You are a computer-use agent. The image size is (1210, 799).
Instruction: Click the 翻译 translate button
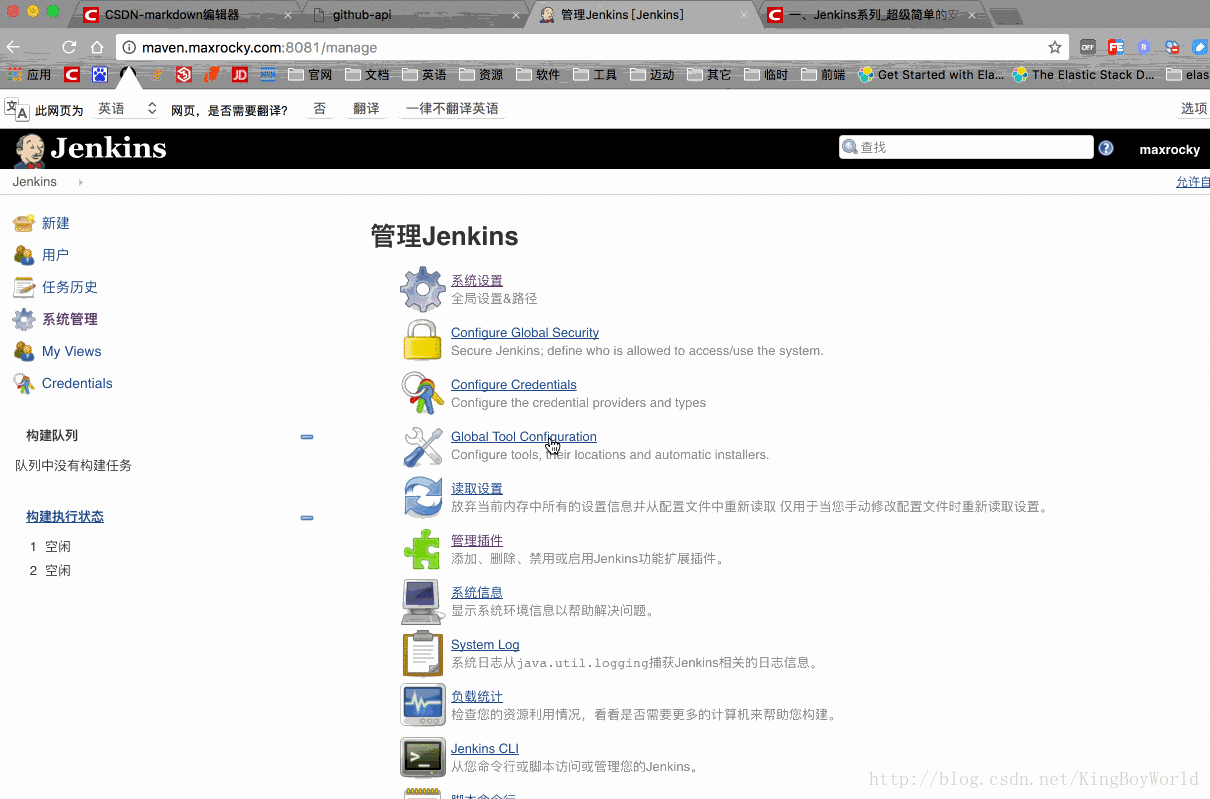[x=366, y=108]
